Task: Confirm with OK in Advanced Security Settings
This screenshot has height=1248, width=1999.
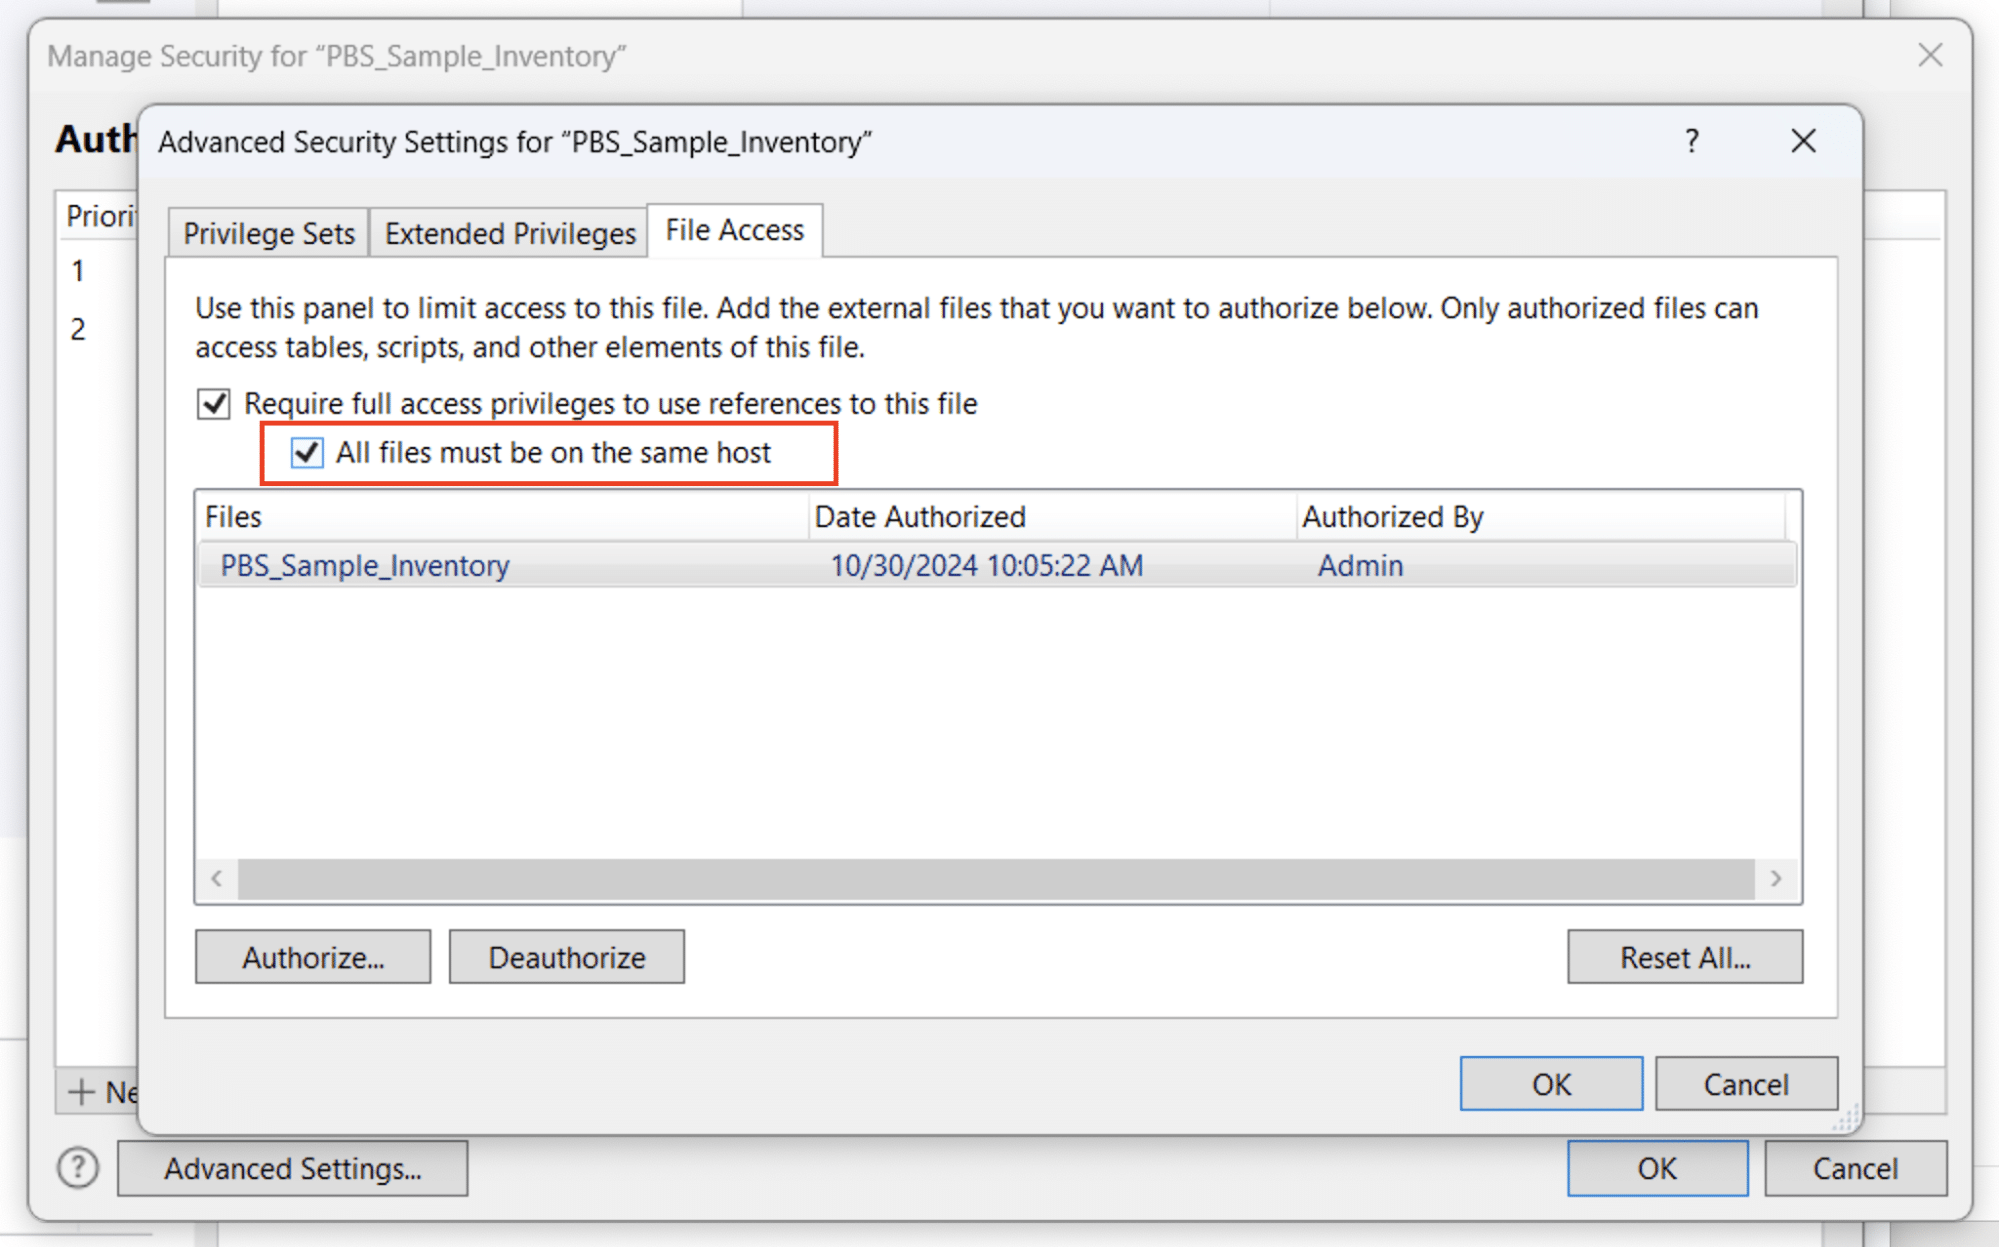Action: (x=1550, y=1083)
